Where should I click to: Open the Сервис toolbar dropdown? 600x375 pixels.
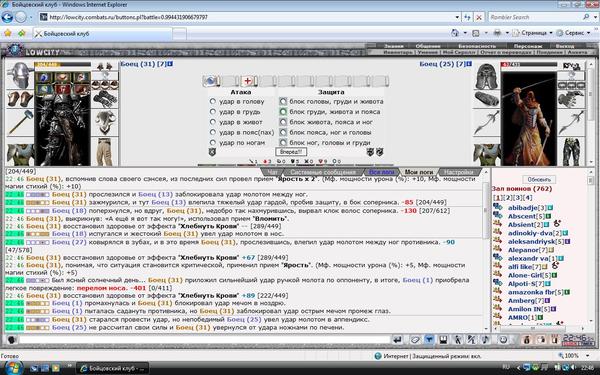589,33
